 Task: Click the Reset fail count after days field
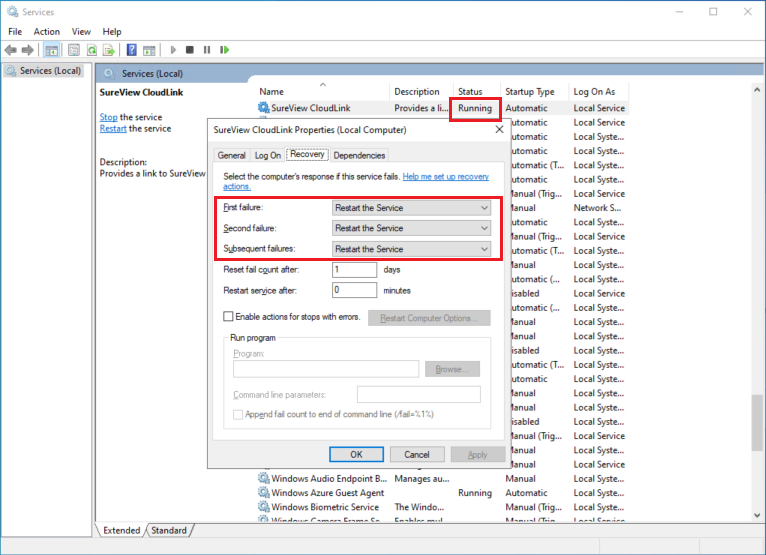[354, 270]
